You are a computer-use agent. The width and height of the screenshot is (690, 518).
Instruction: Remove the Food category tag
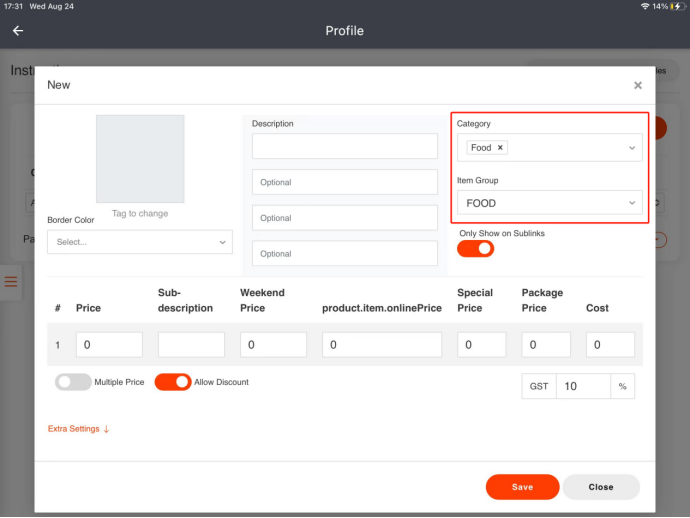501,148
